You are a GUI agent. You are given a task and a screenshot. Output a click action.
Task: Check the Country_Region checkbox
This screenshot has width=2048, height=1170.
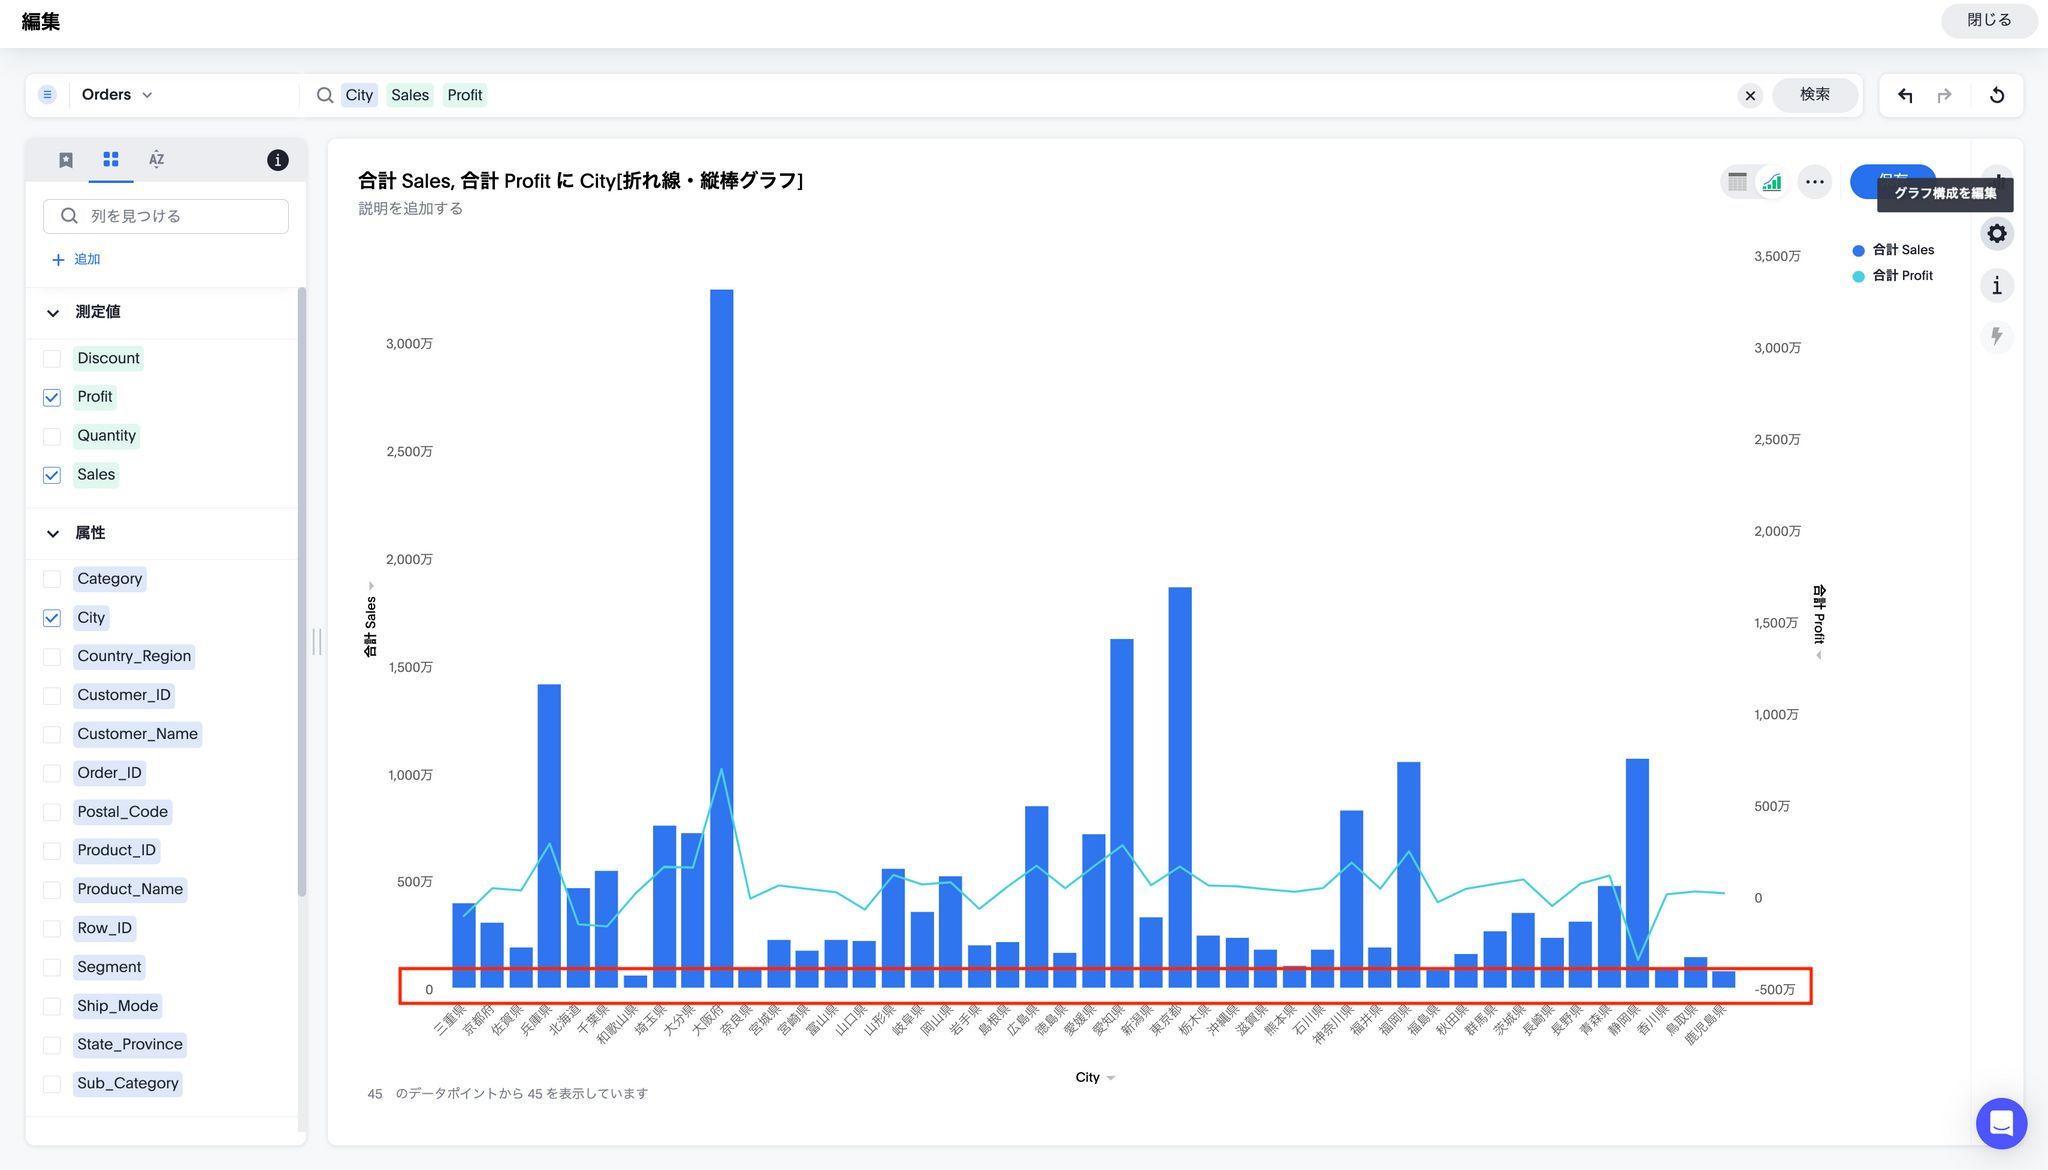pos(52,657)
